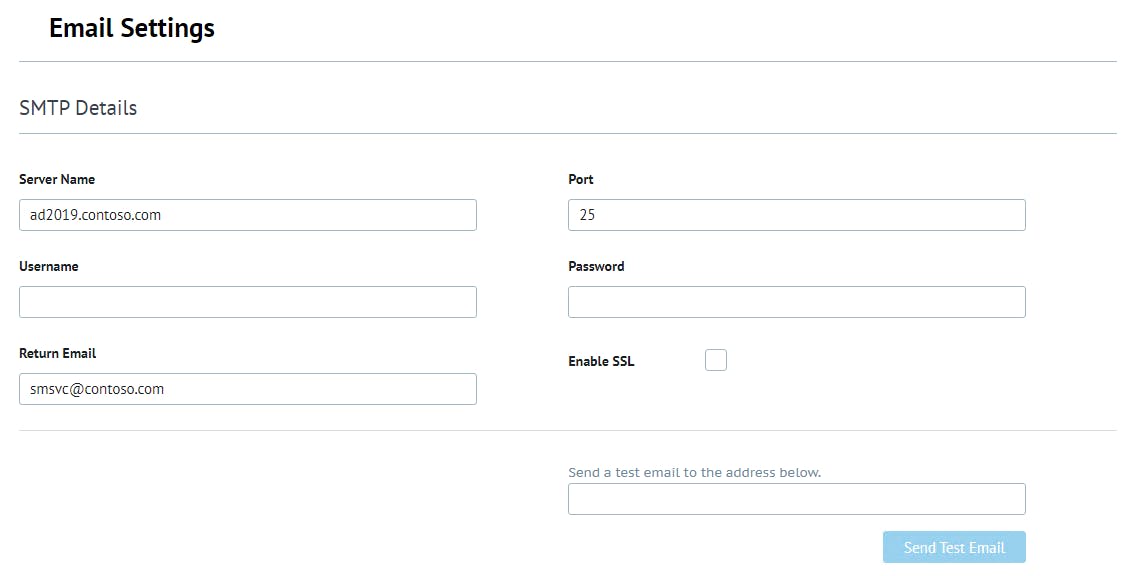This screenshot has width=1135, height=576.
Task: Click the separator line below Return Email
Action: (x=567, y=431)
